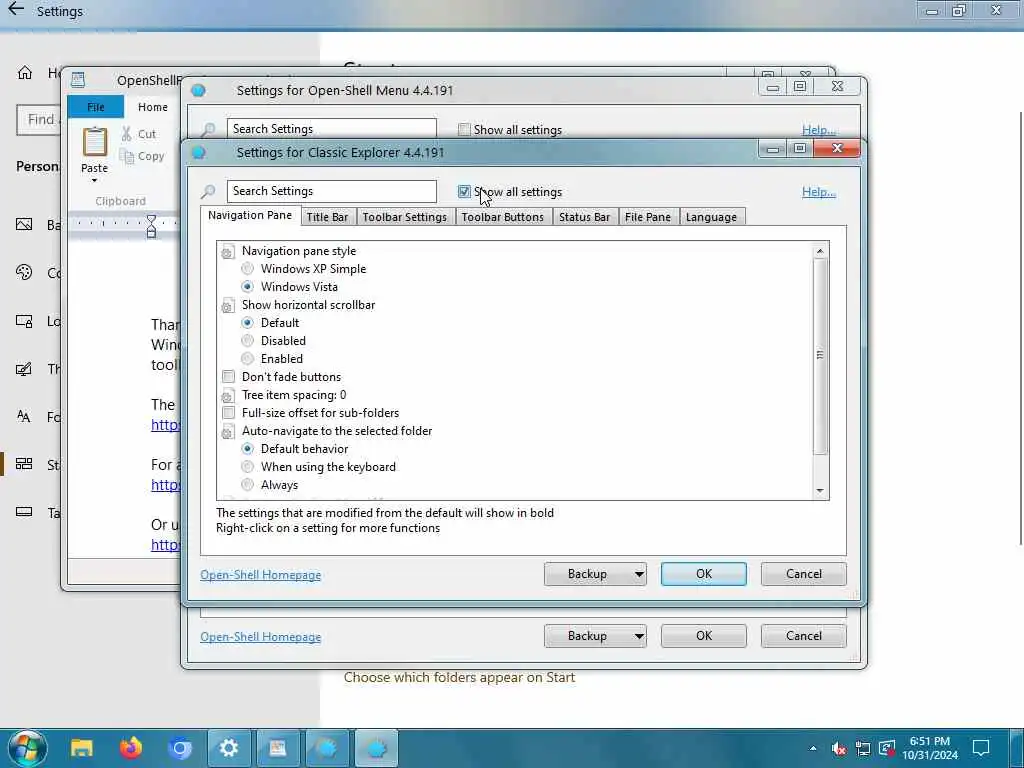Check Show all settings in Open-Shell Menu window
This screenshot has width=1024, height=768.
pos(464,129)
